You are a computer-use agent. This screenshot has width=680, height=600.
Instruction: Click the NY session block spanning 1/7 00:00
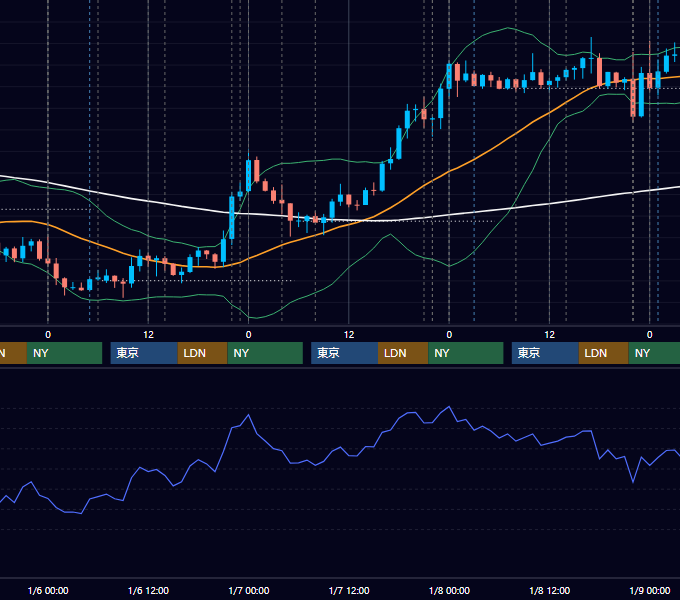point(265,353)
